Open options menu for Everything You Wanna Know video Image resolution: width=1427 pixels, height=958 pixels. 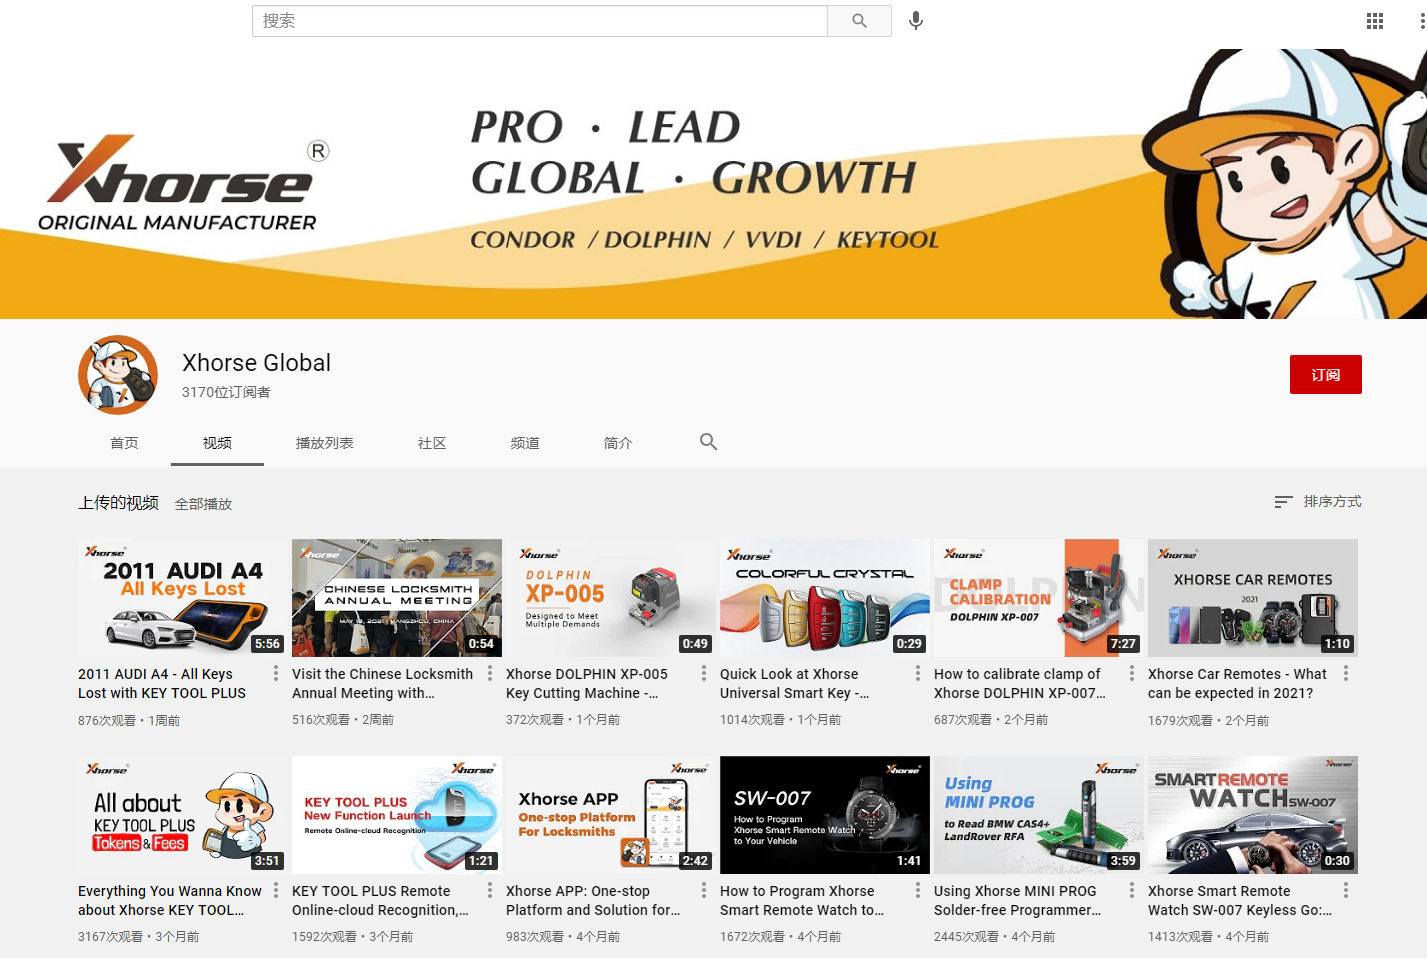pyautogui.click(x=276, y=890)
